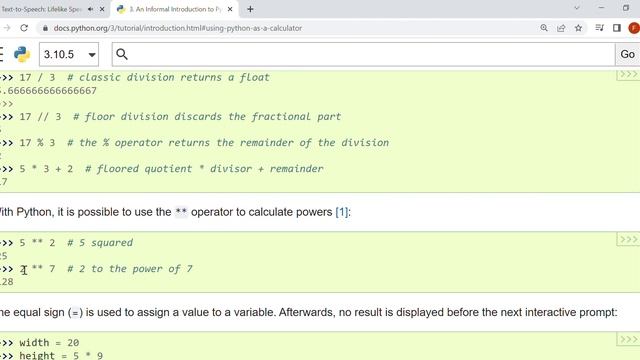This screenshot has width=640, height=360.
Task: Click the '# 2 to the power of 7' comment
Action: click(x=130, y=269)
